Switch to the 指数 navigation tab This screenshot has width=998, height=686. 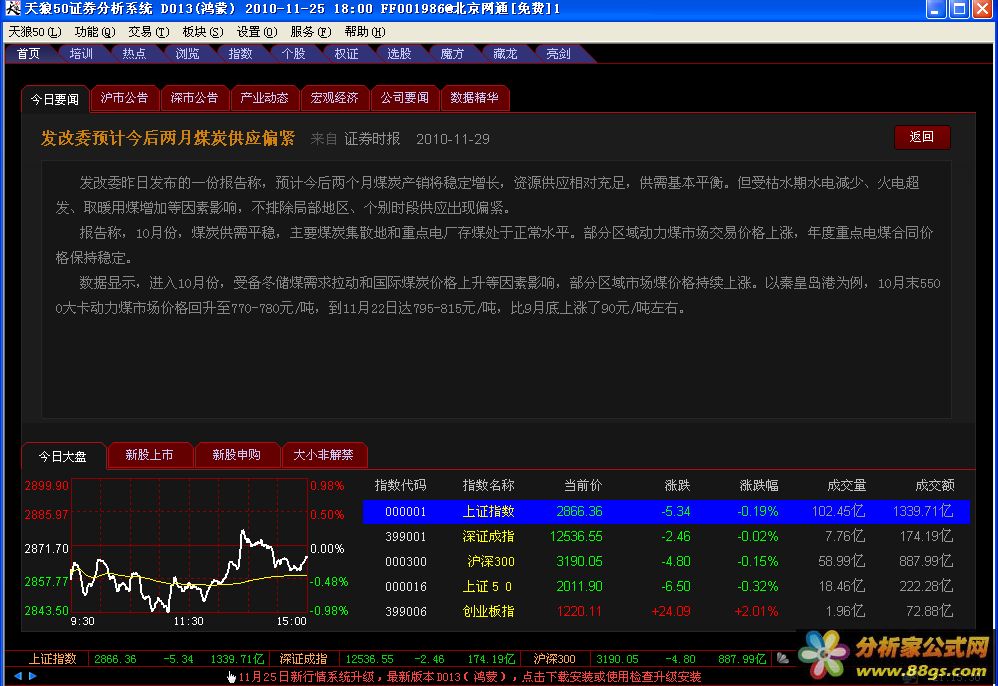tap(240, 54)
